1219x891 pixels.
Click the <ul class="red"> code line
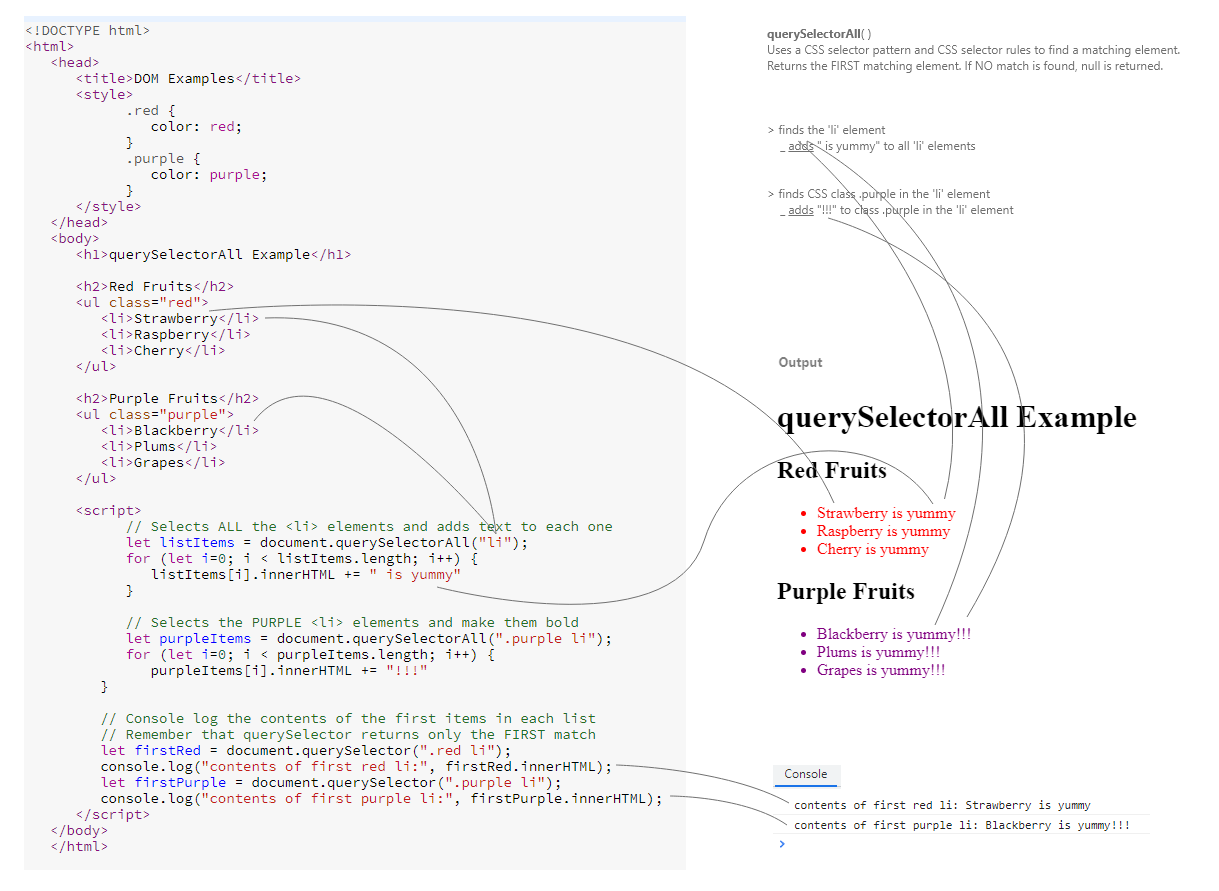point(142,302)
